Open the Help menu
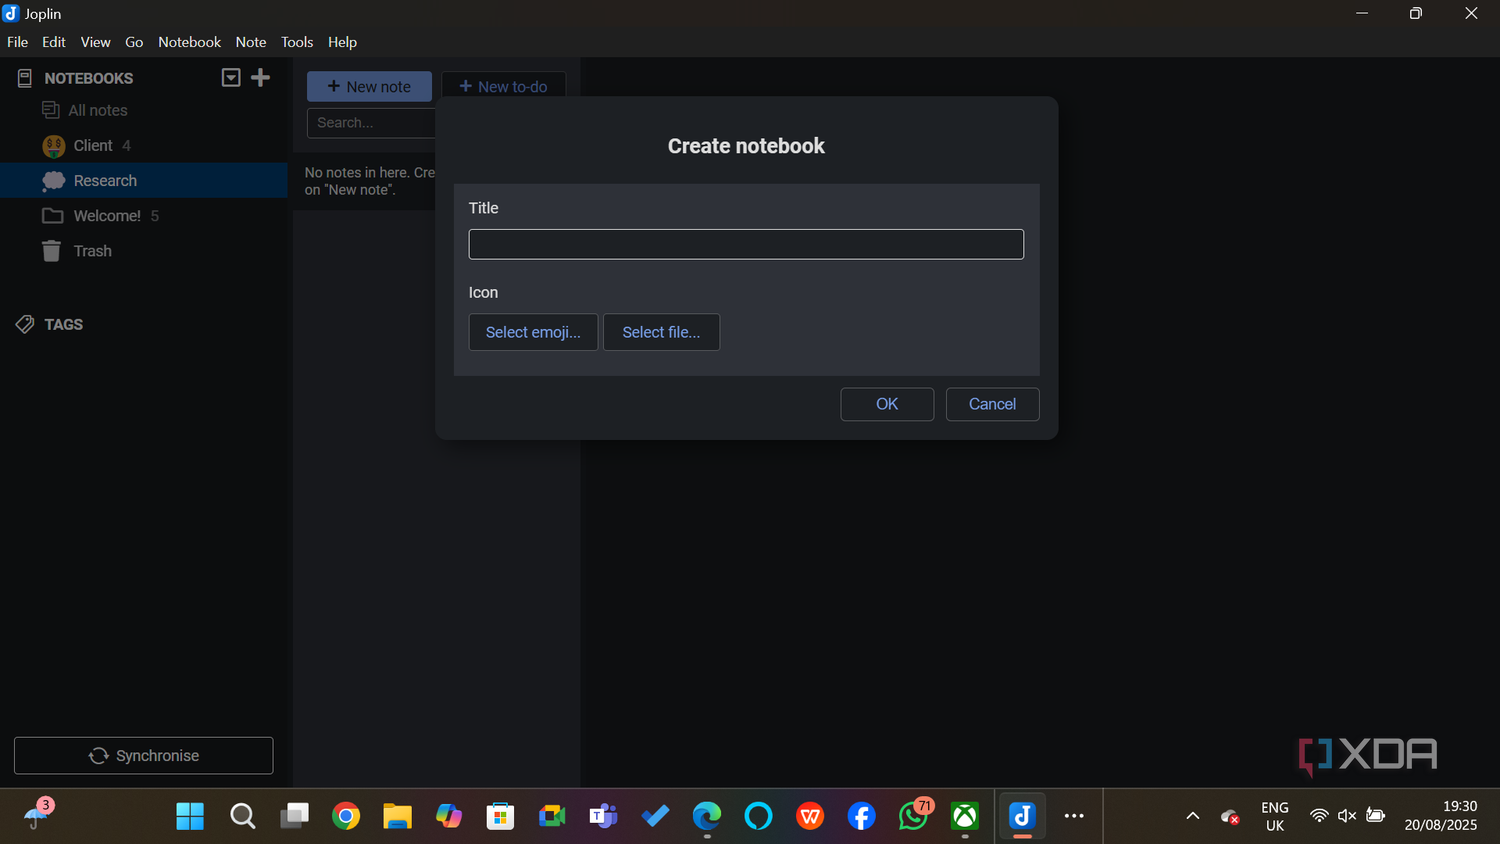The image size is (1500, 844). pos(342,42)
